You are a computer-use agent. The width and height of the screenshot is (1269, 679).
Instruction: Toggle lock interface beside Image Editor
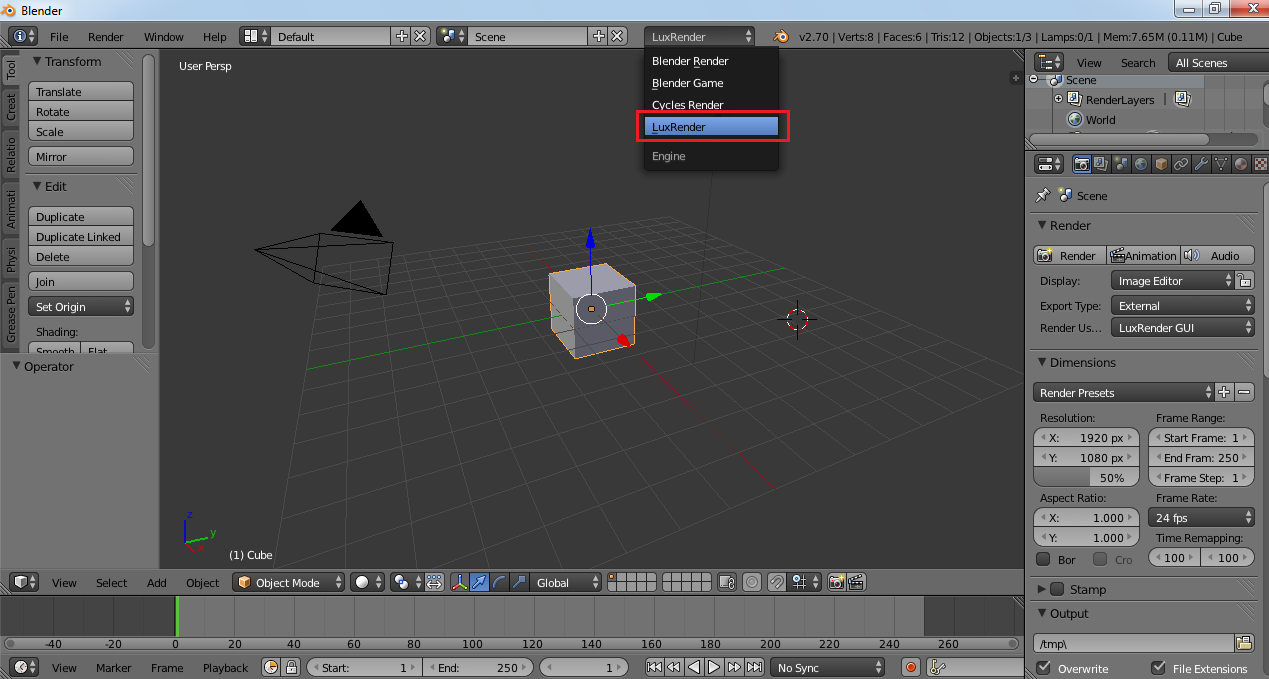point(1244,281)
